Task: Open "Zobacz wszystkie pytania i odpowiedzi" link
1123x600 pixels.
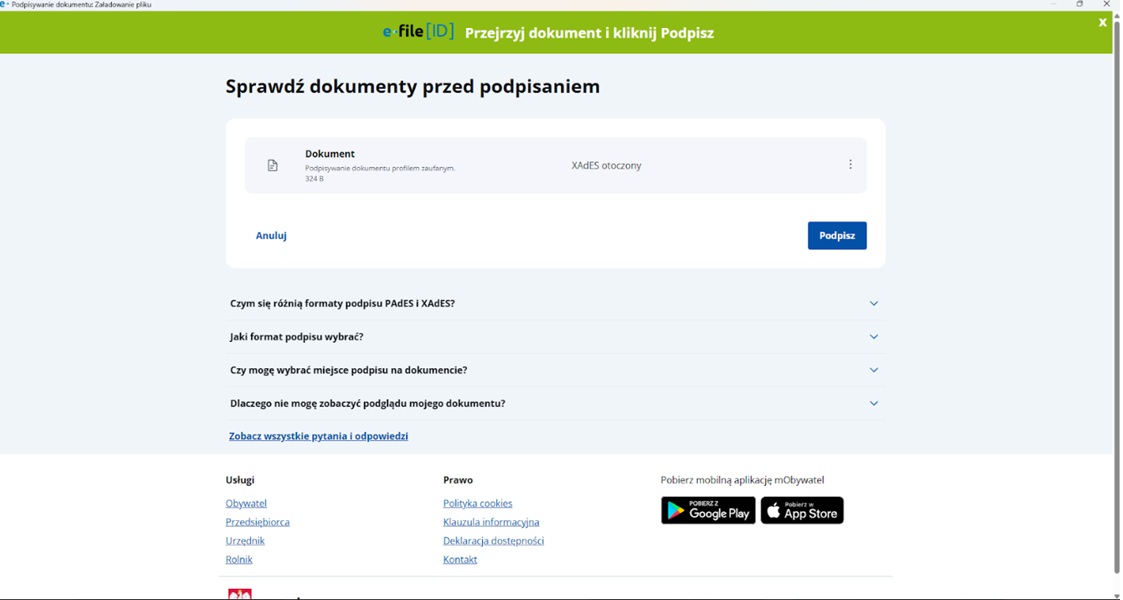Action: tap(318, 436)
